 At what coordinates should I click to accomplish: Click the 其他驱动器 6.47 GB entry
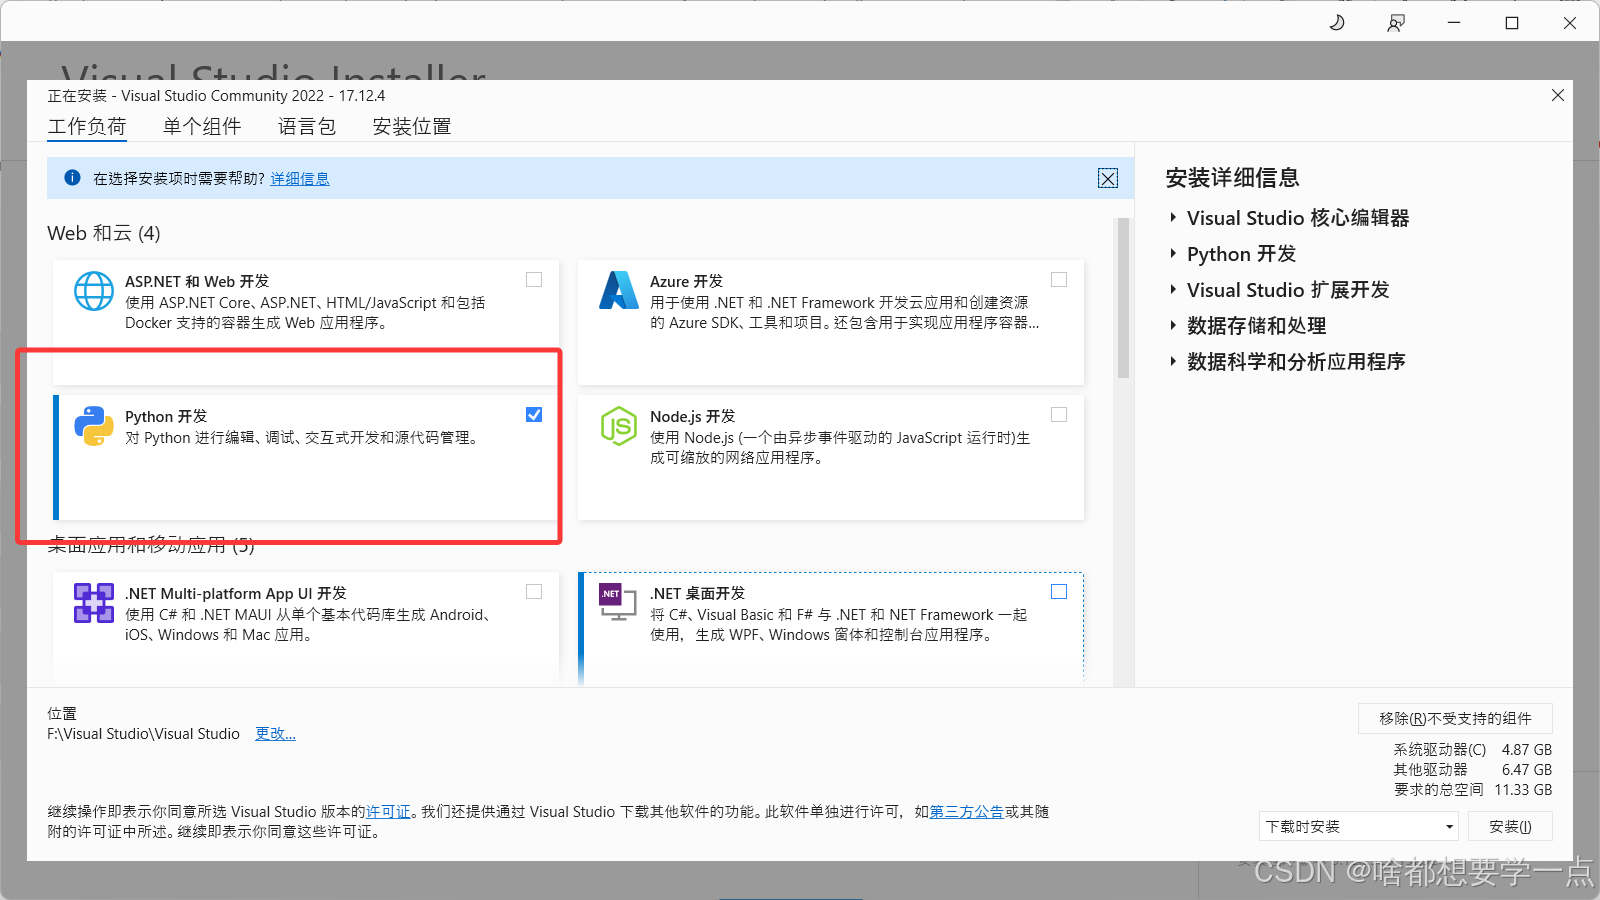[x=1473, y=770]
